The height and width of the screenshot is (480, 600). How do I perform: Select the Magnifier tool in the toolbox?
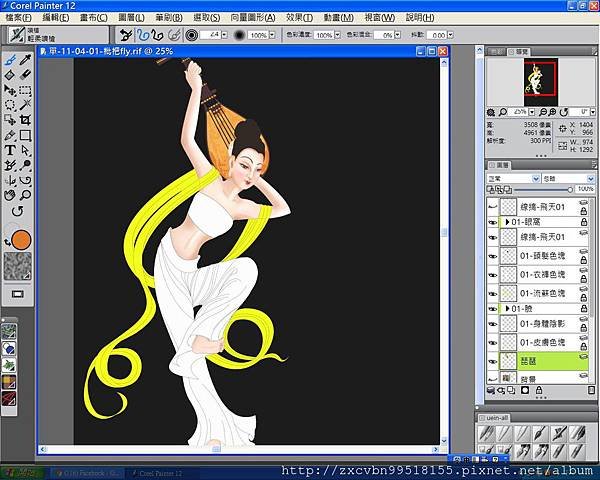pyautogui.click(x=25, y=195)
